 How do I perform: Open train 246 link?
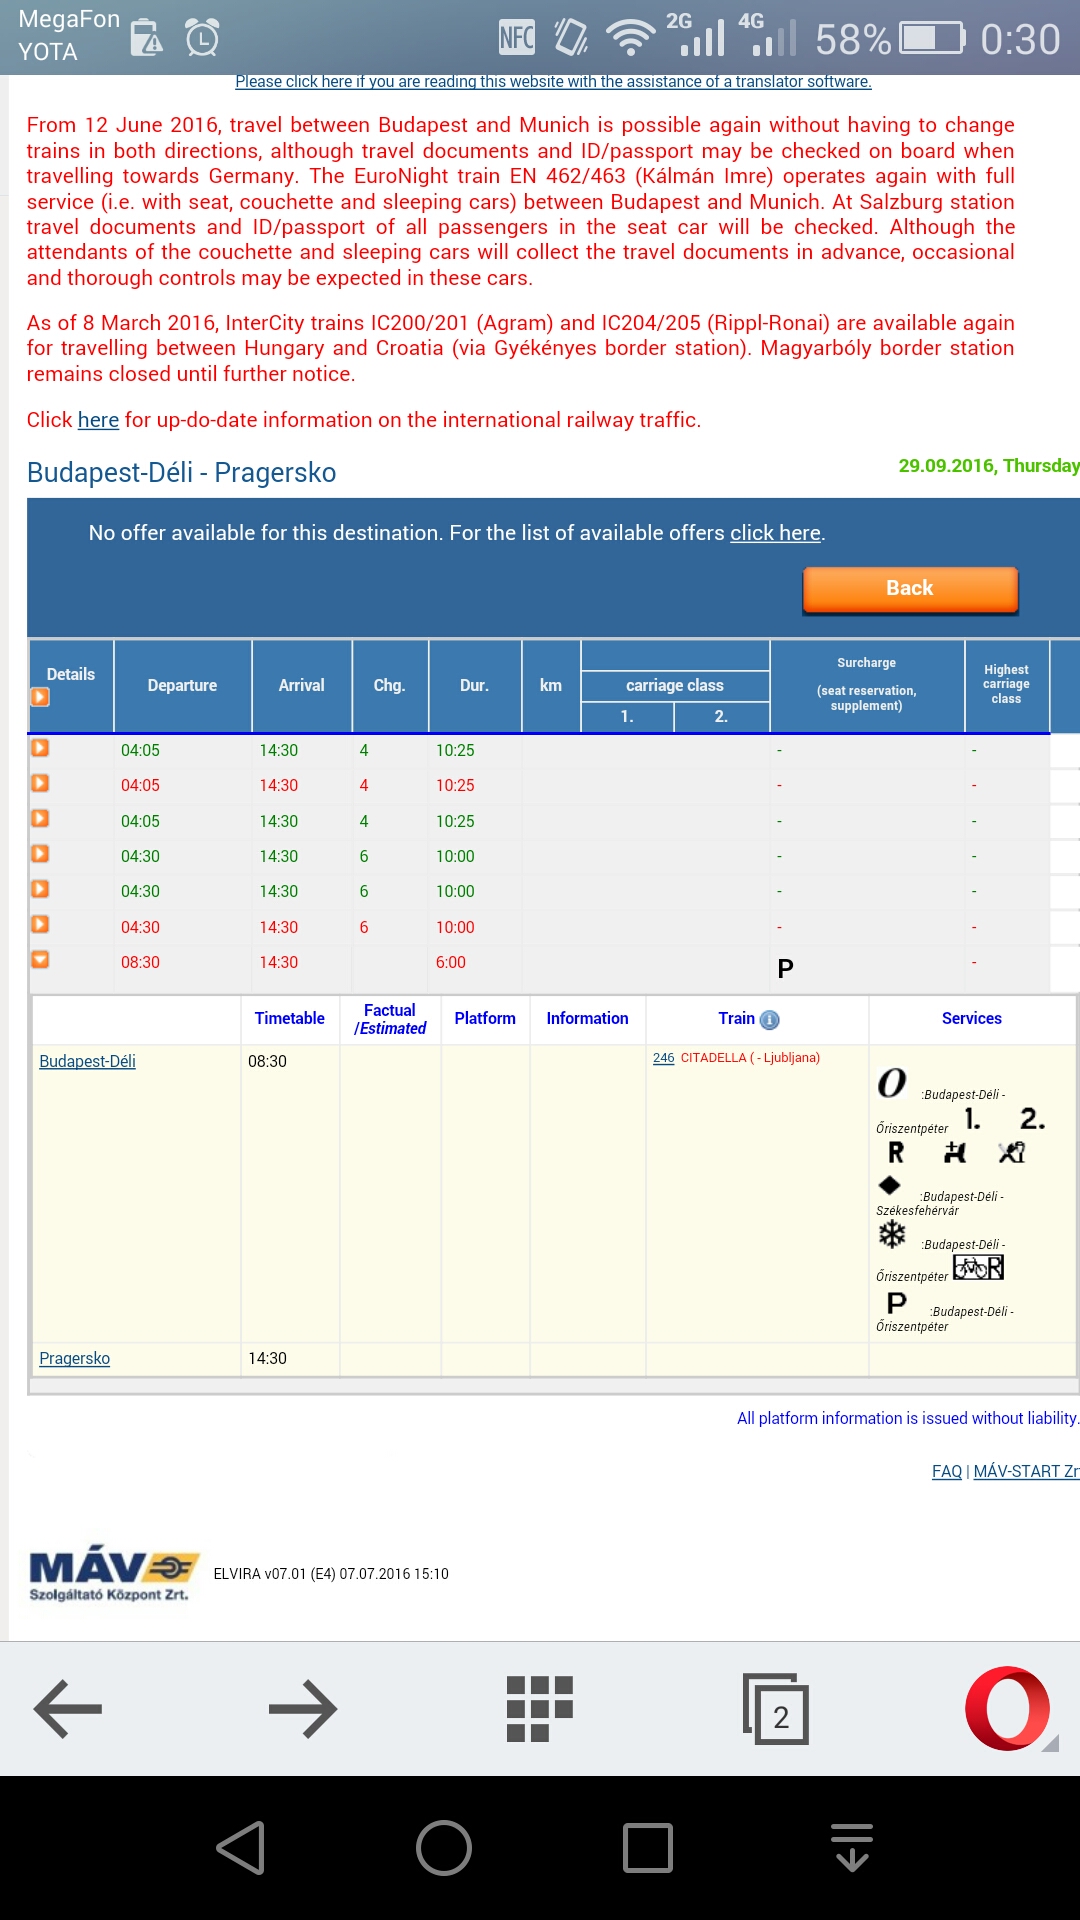pos(663,1058)
